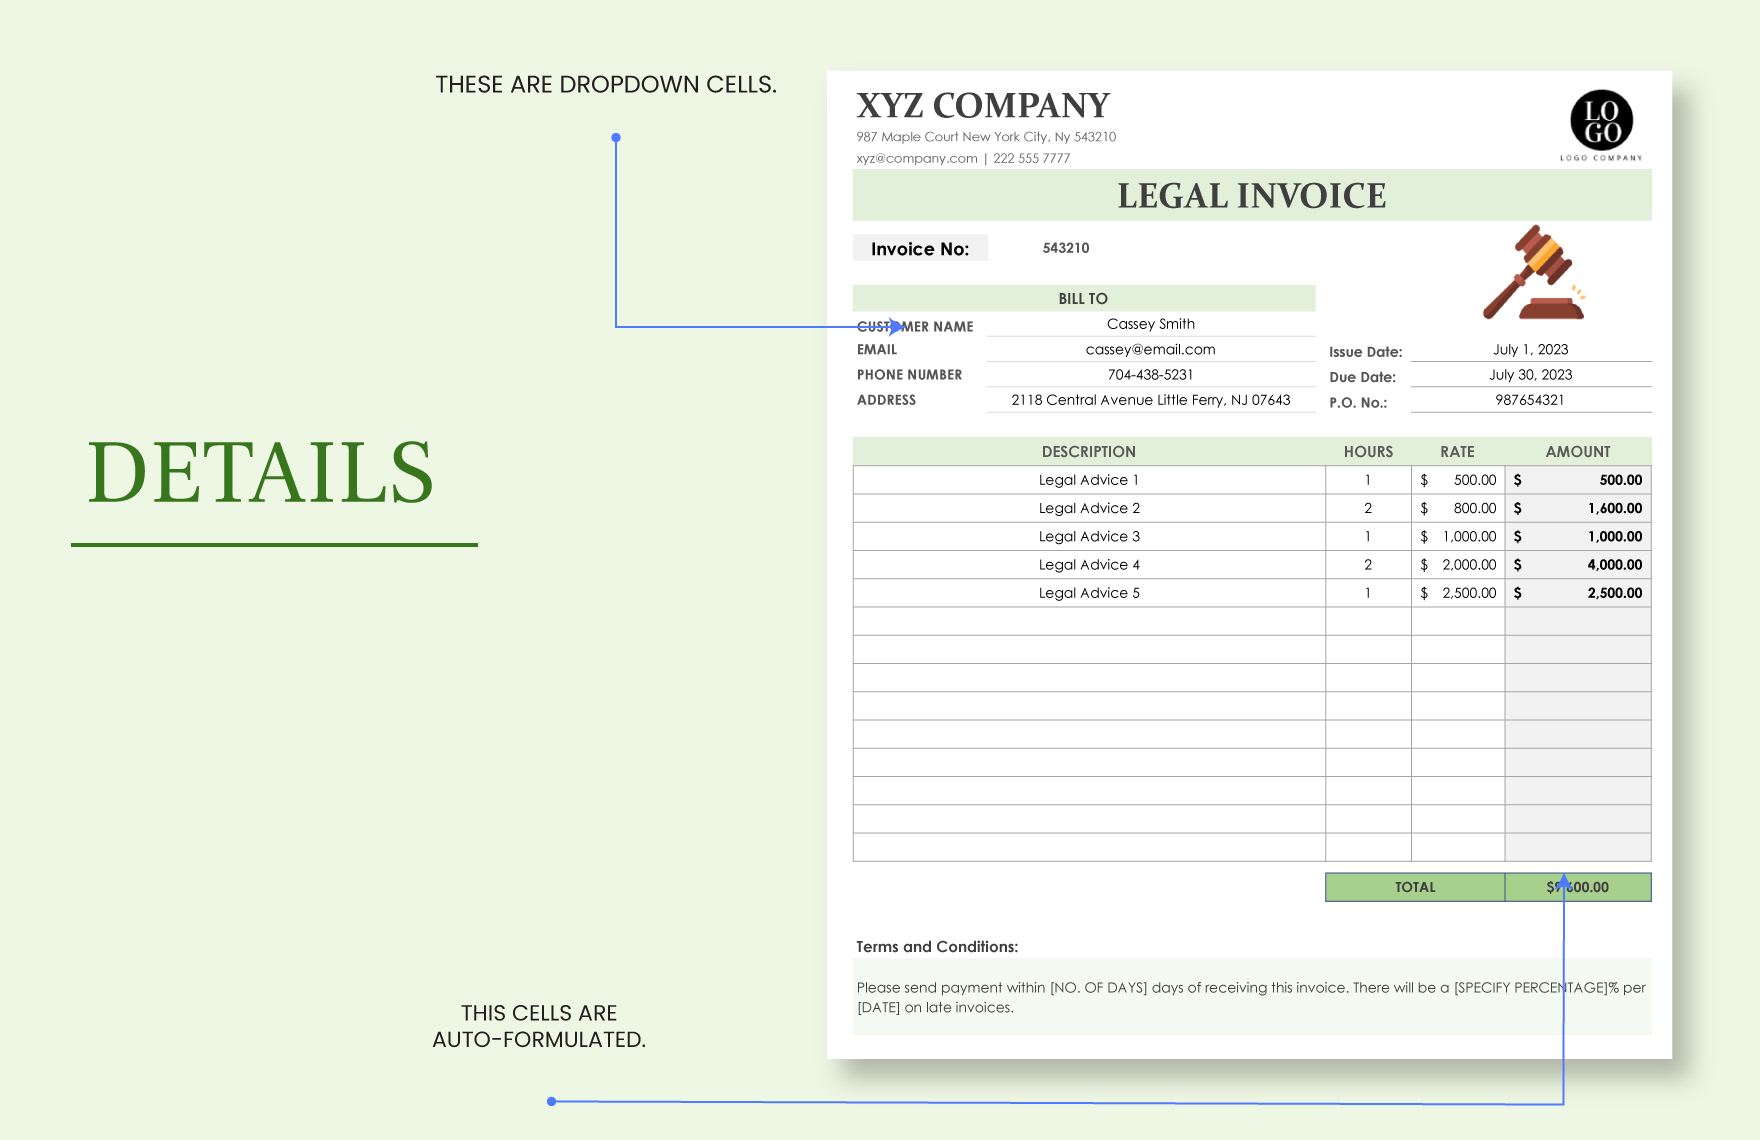
Task: Click the LEGAL INVOICE heading
Action: (1252, 195)
